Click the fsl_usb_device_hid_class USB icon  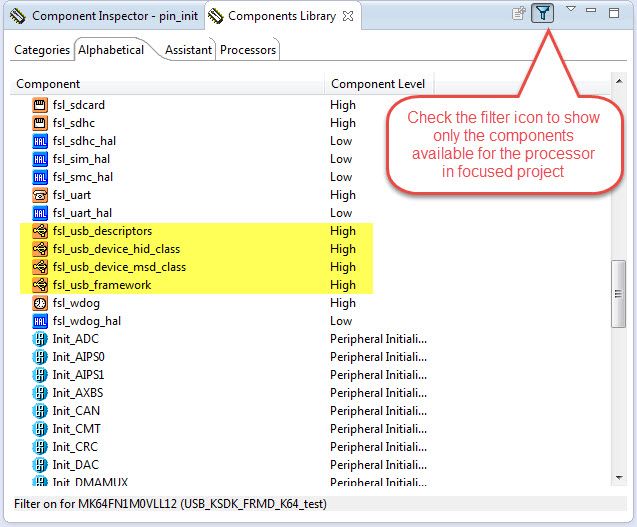(x=40, y=249)
